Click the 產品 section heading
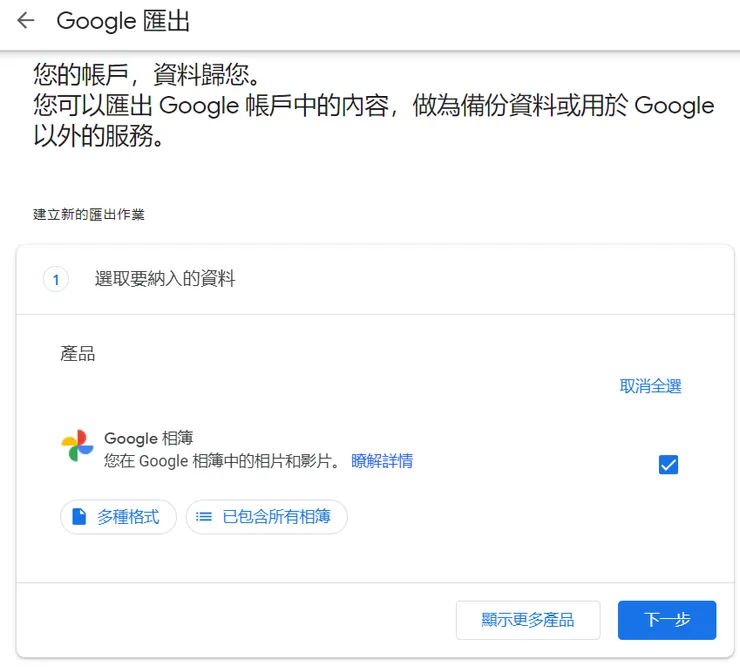The image size is (740, 667). point(77,354)
